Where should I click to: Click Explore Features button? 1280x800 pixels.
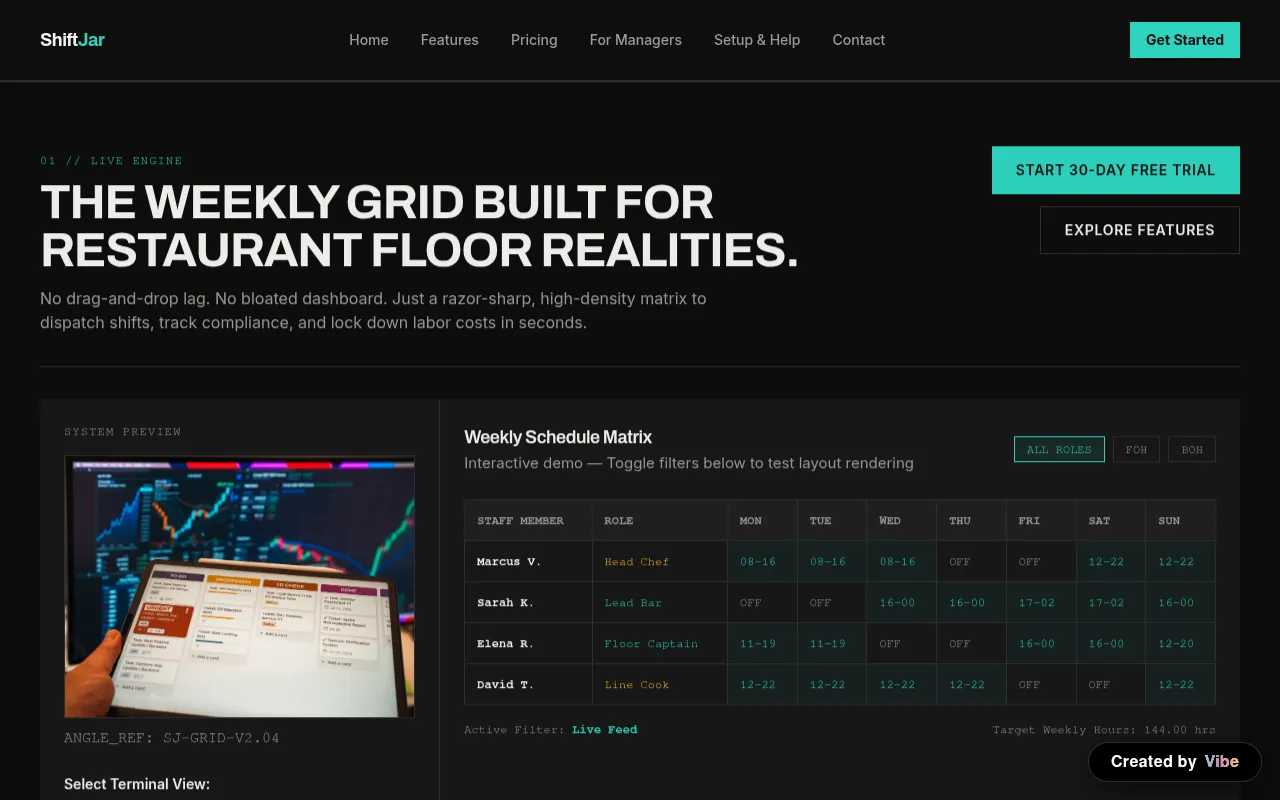pos(1140,230)
